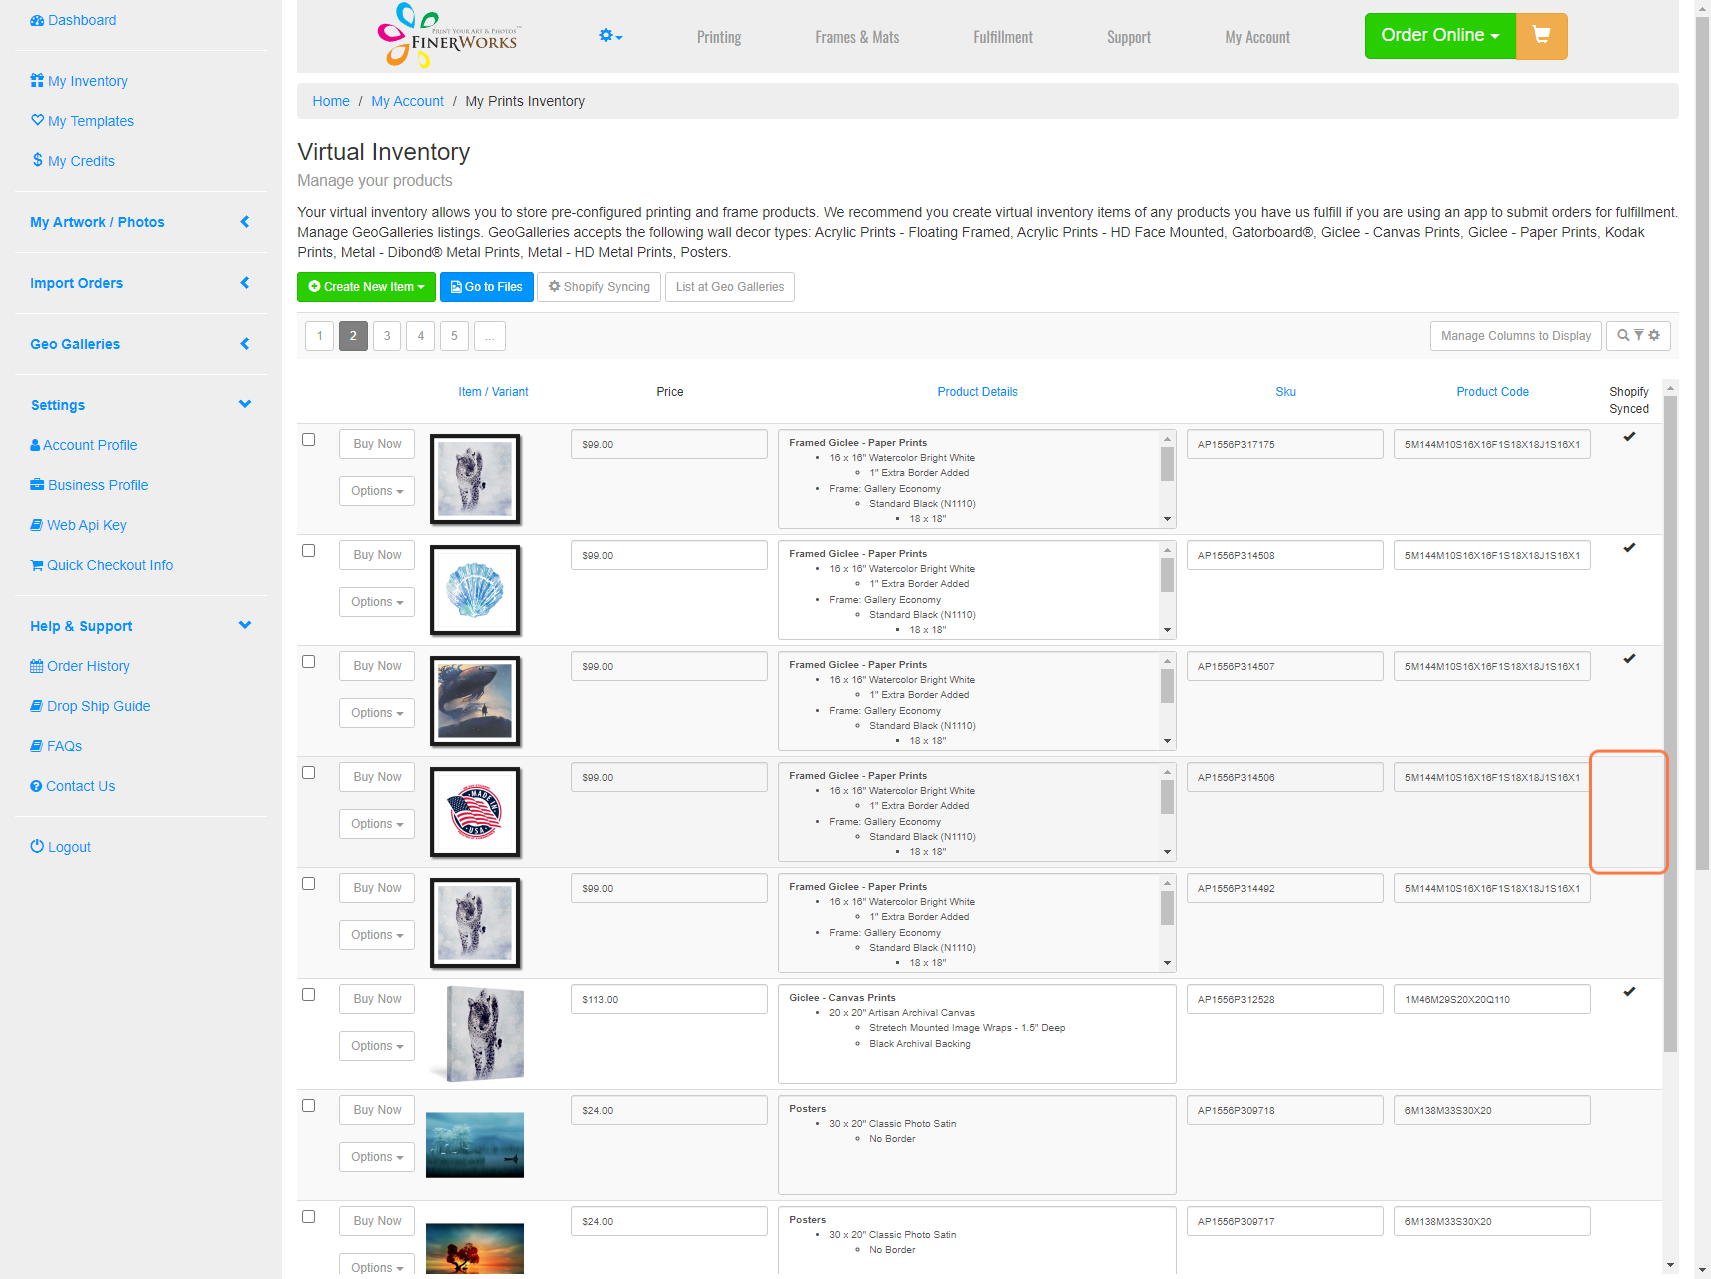The height and width of the screenshot is (1279, 1711).
Task: Open Account Profile settings
Action: [x=84, y=445]
